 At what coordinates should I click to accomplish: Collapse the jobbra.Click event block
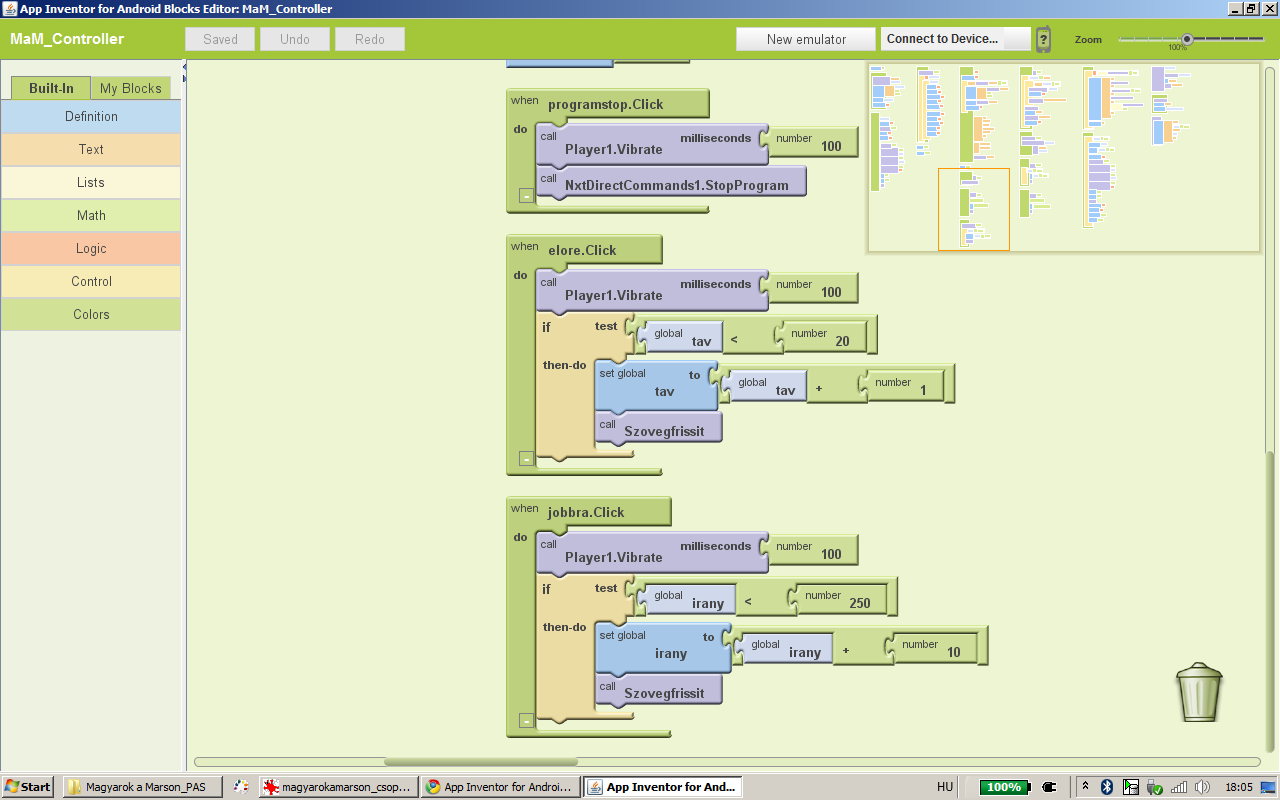526,721
